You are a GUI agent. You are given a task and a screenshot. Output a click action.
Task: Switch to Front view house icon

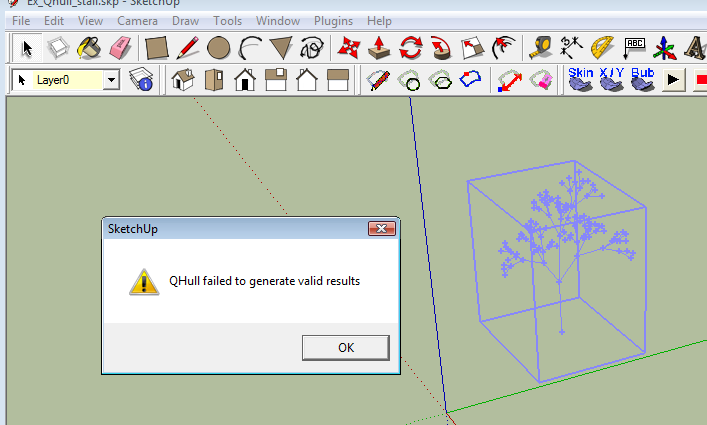pos(245,80)
